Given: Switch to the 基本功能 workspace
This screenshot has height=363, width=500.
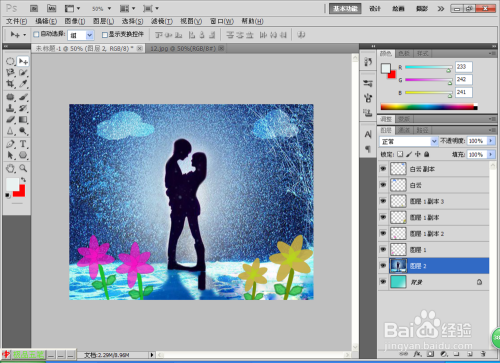Looking at the screenshot, I should [x=345, y=9].
